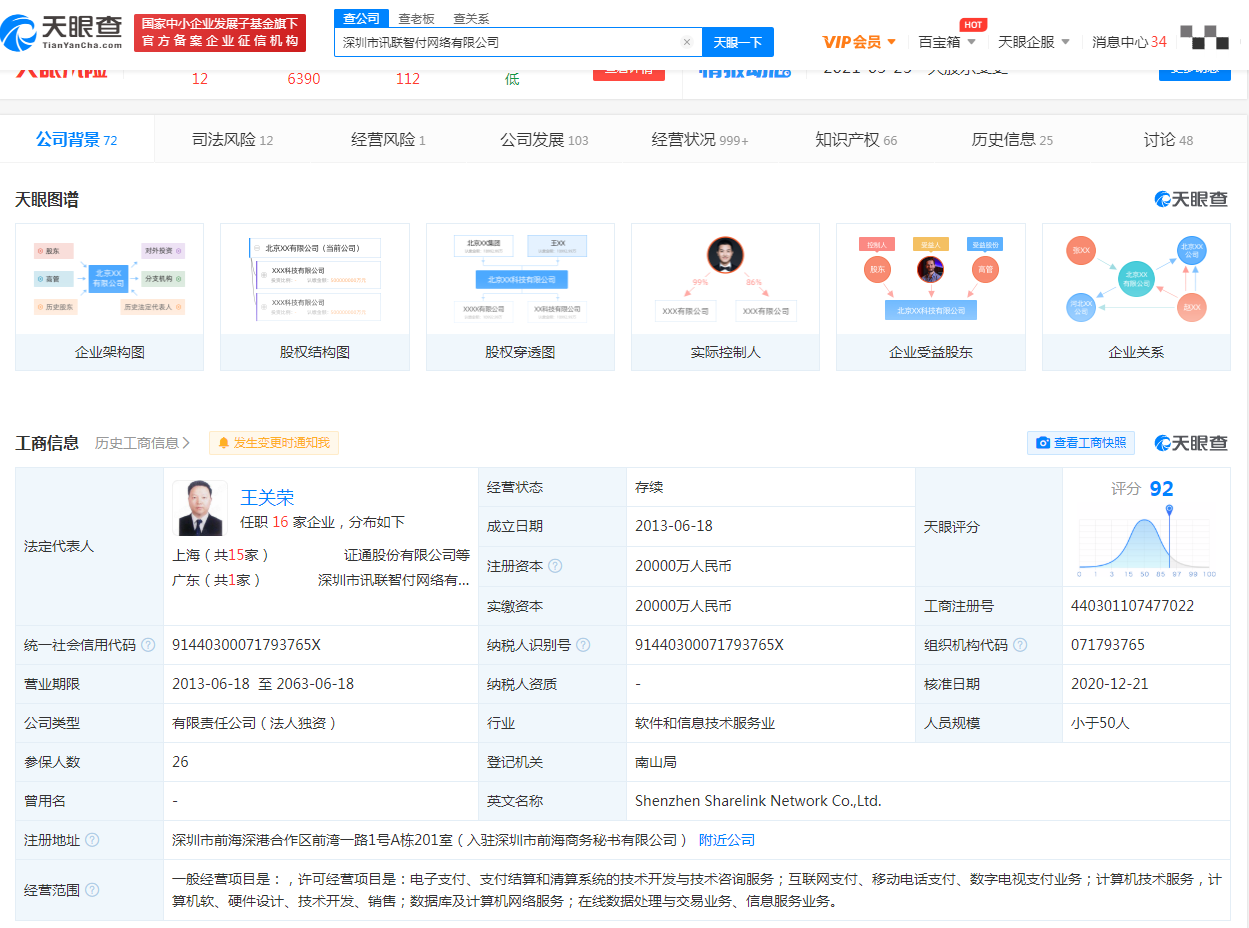The image size is (1249, 928).
Task: Open the 深圳市讯联智付网络有... company link
Action: [394, 580]
